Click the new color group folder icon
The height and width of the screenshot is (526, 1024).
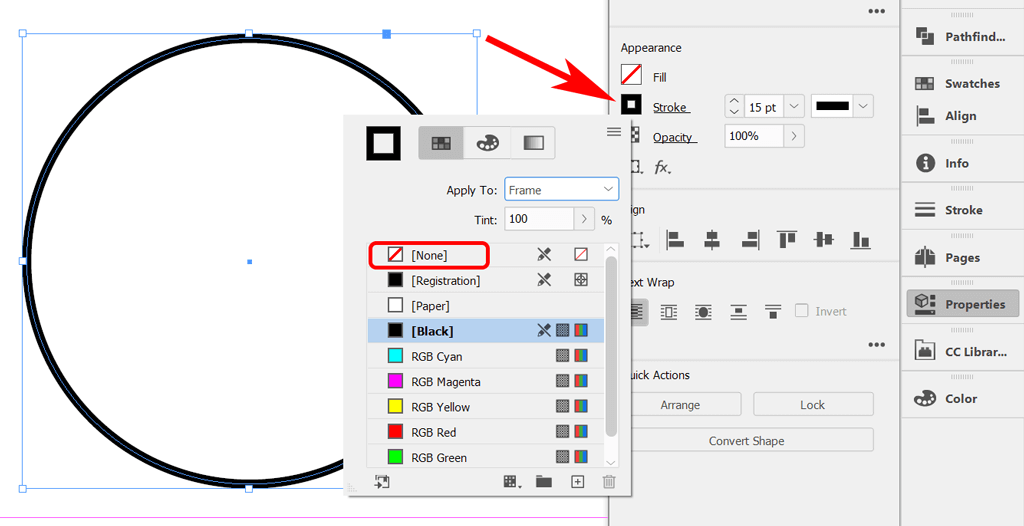point(543,482)
